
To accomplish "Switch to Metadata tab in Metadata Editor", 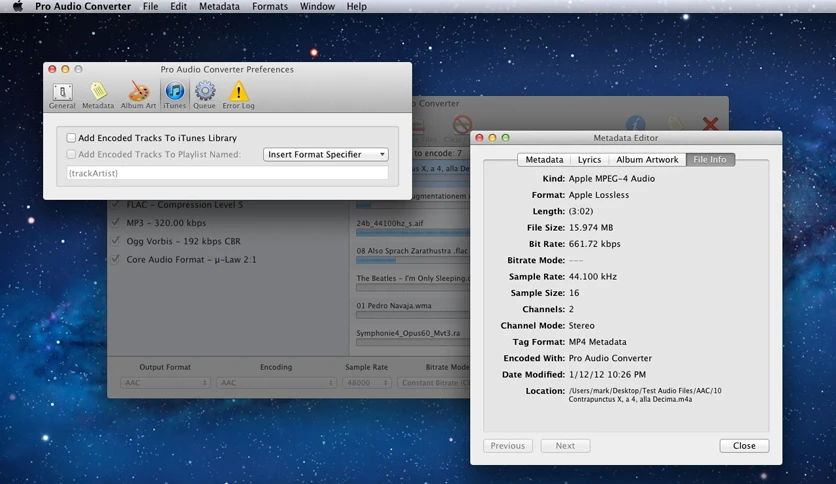I will tap(544, 160).
